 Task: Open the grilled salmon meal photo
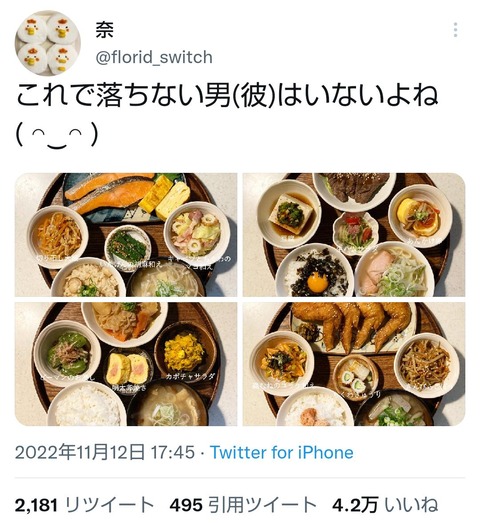[x=126, y=235]
